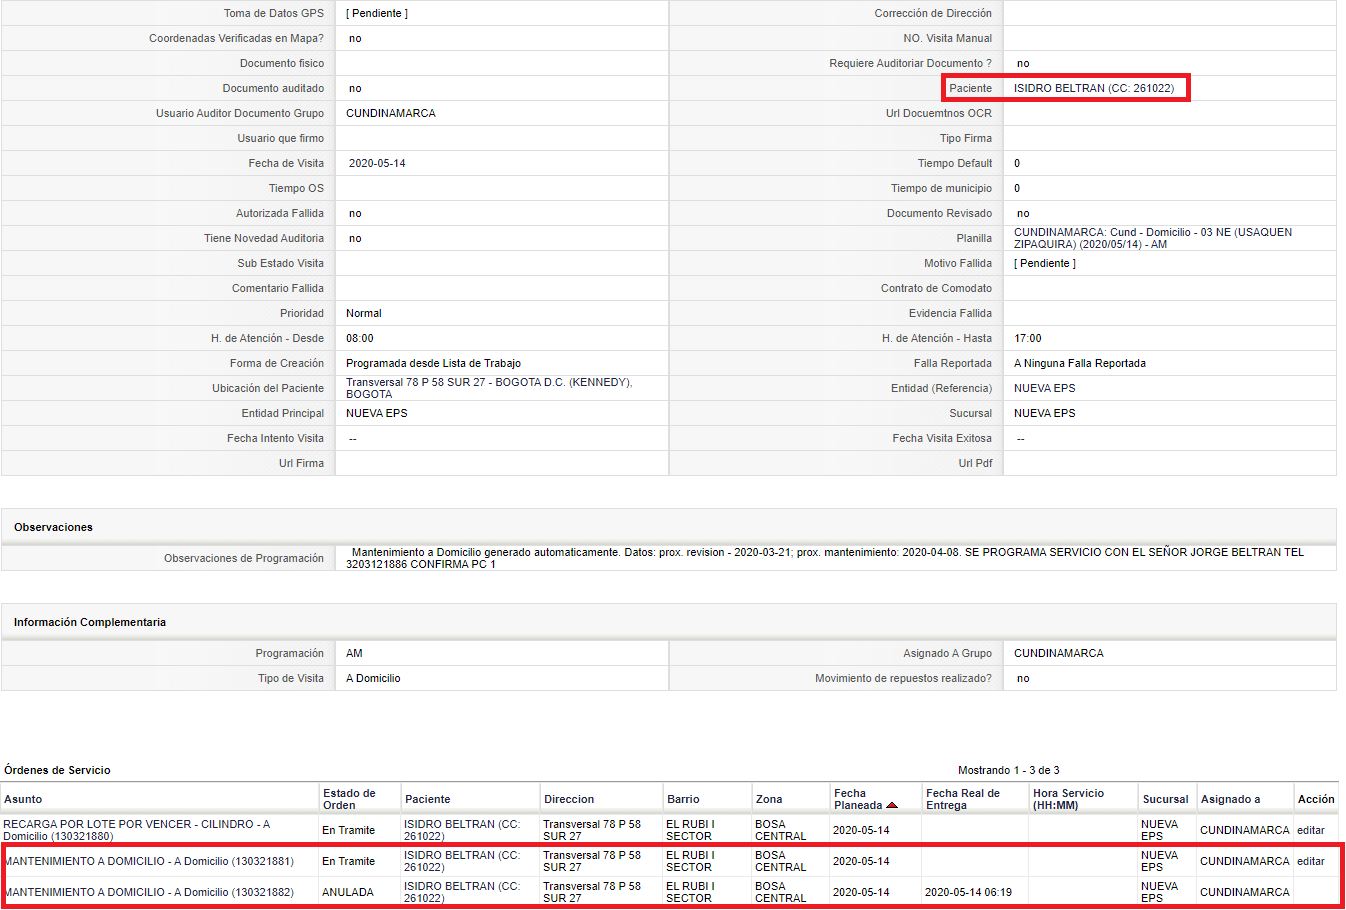Click H. de Atención - Hasta value 17:00

[x=1028, y=338]
